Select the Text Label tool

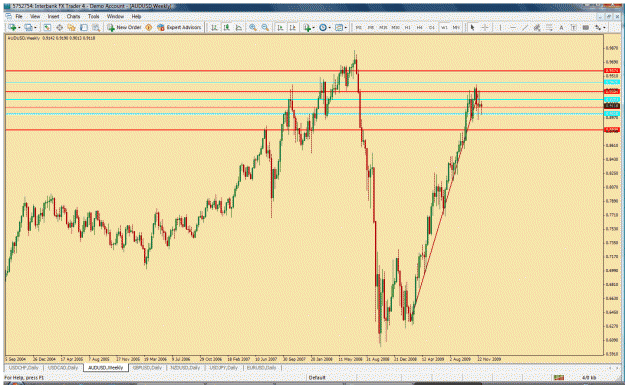point(573,28)
